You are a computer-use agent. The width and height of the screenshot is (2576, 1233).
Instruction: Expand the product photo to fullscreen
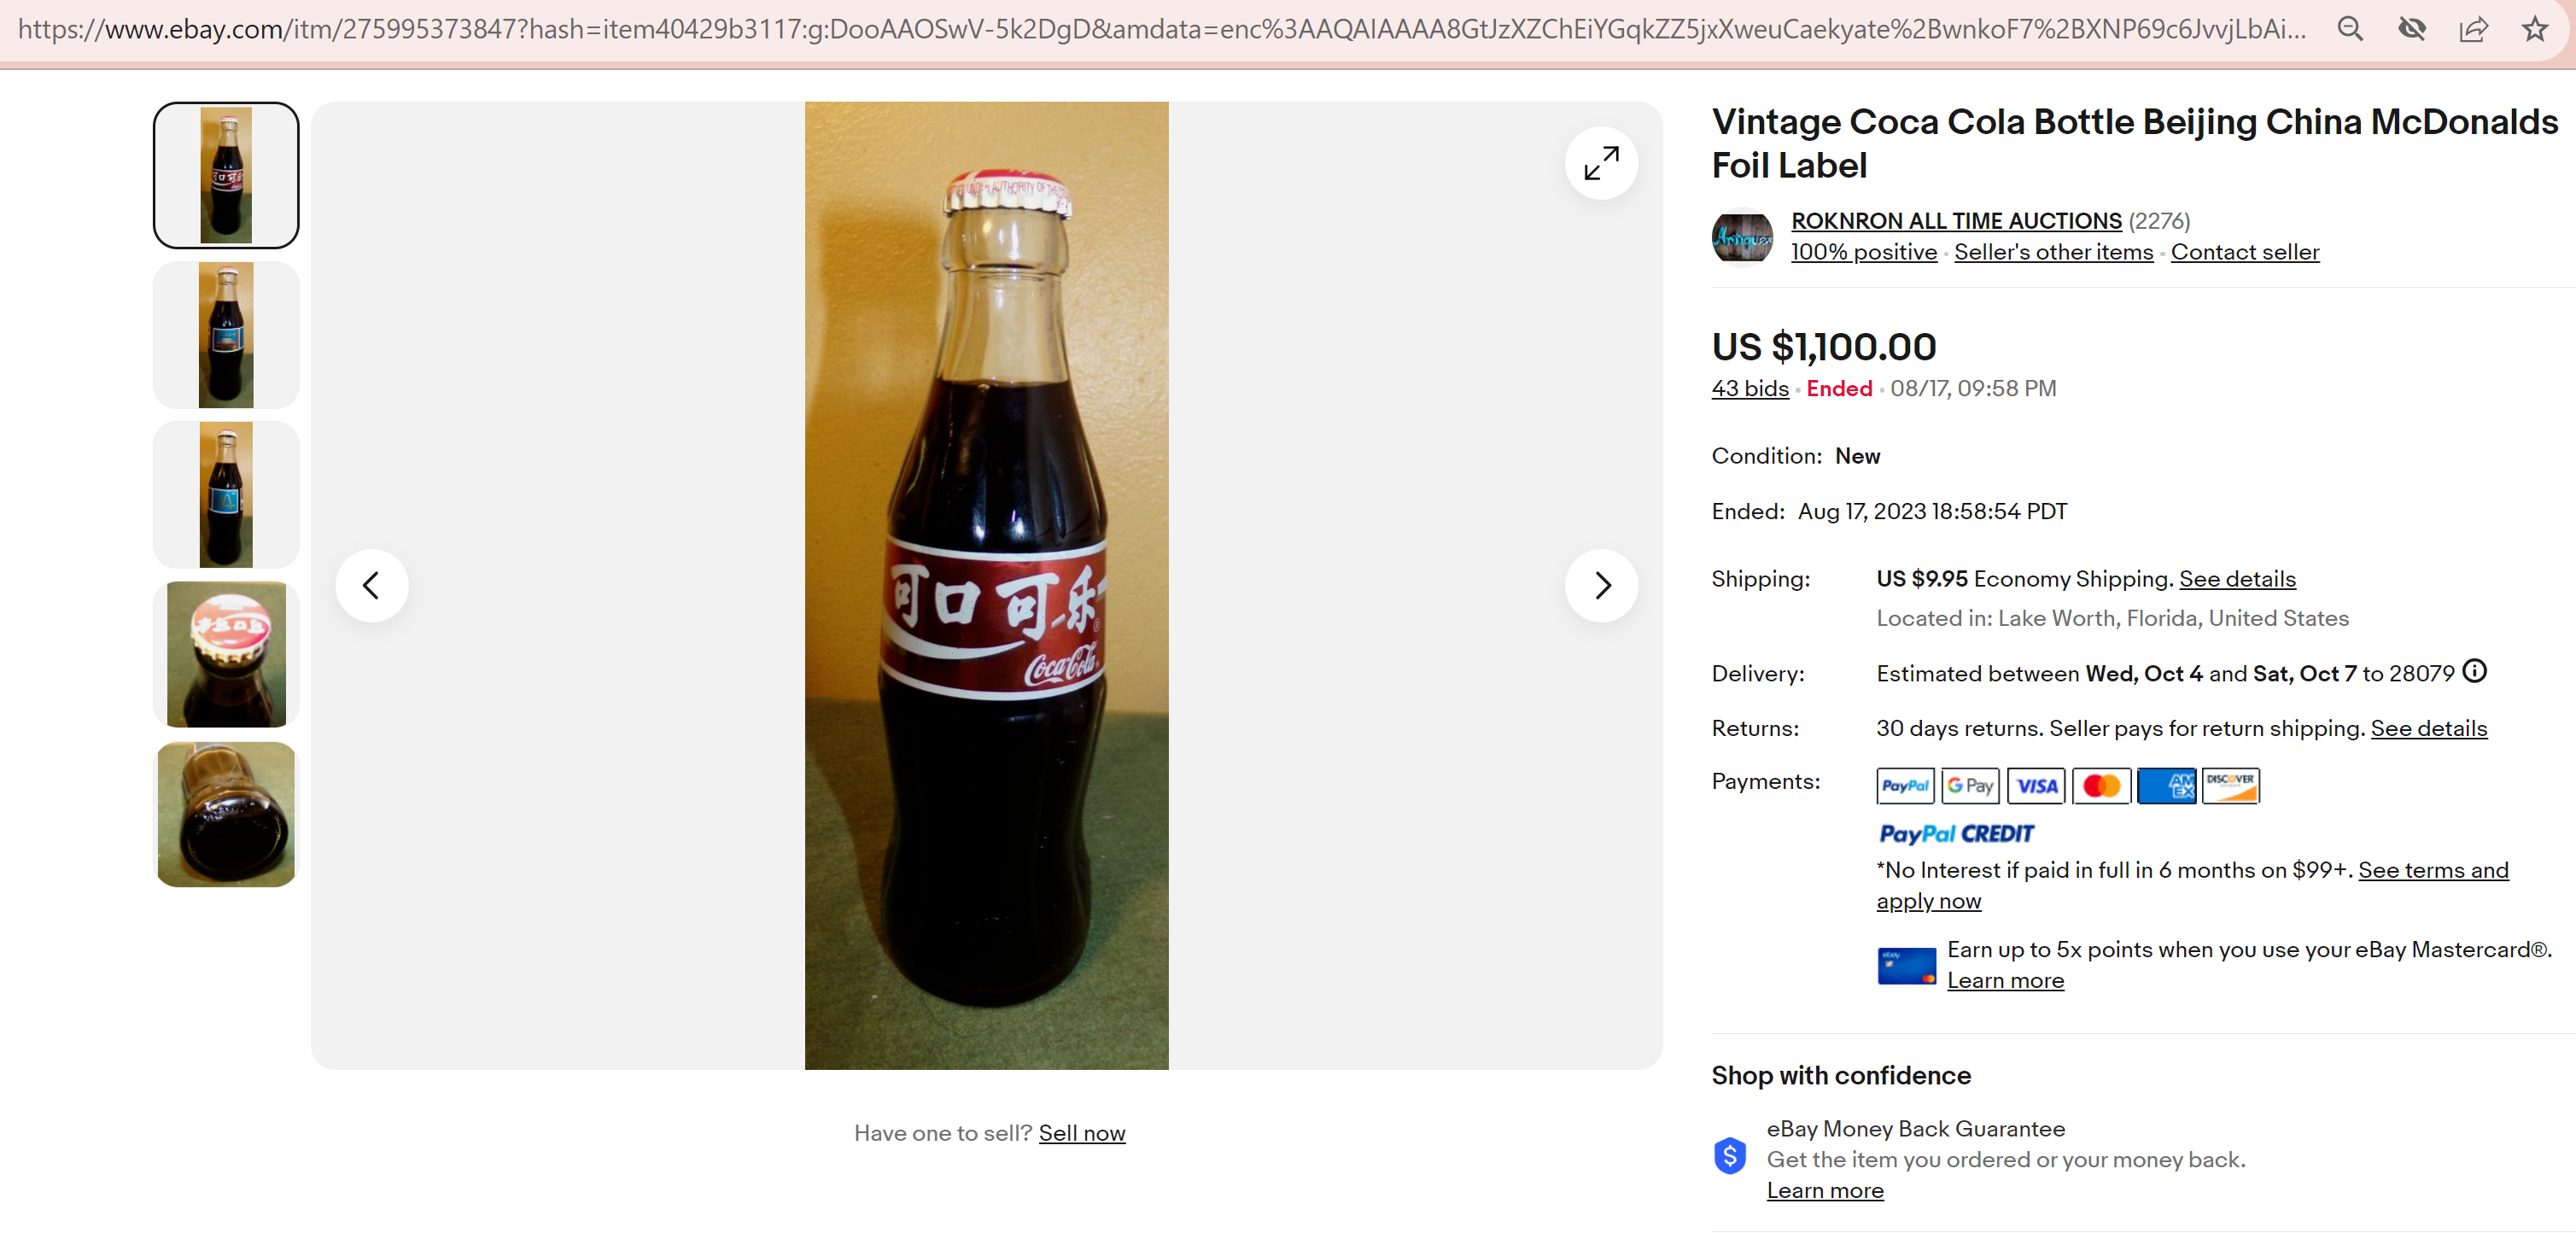1601,162
